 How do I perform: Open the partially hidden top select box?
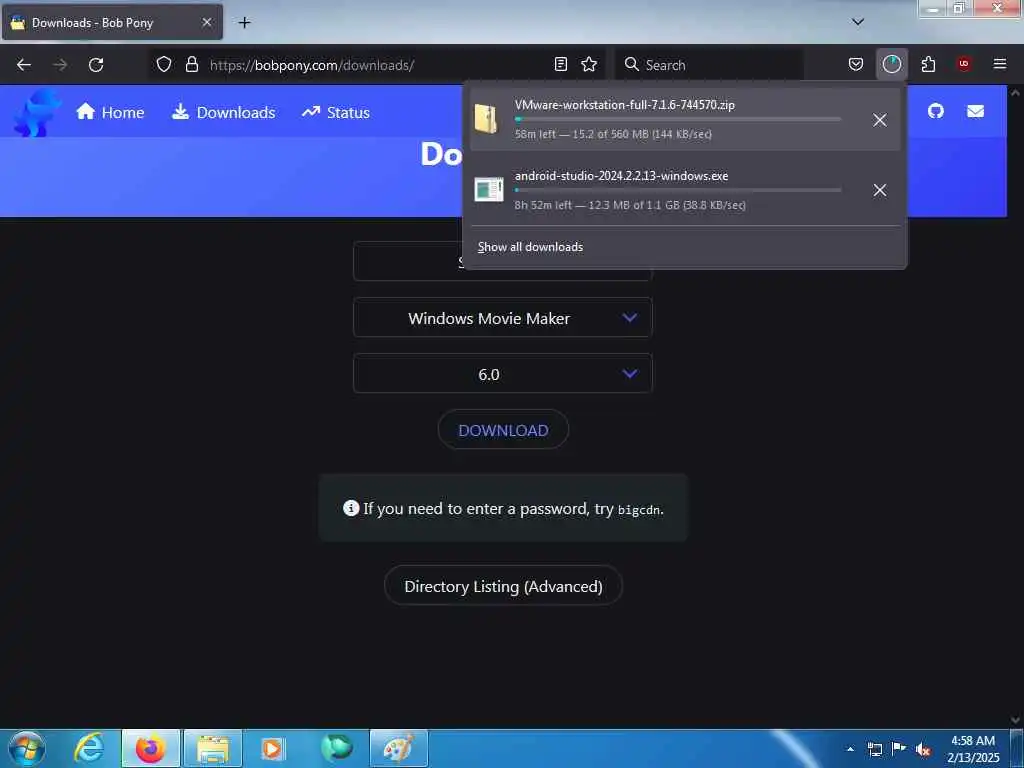[408, 261]
